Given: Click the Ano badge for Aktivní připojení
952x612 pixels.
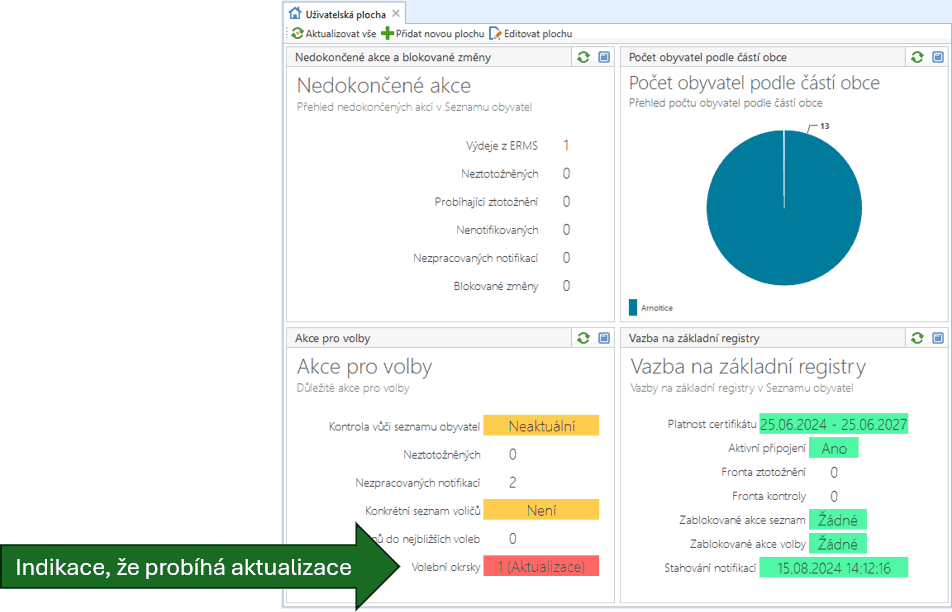Looking at the screenshot, I should pyautogui.click(x=833, y=448).
